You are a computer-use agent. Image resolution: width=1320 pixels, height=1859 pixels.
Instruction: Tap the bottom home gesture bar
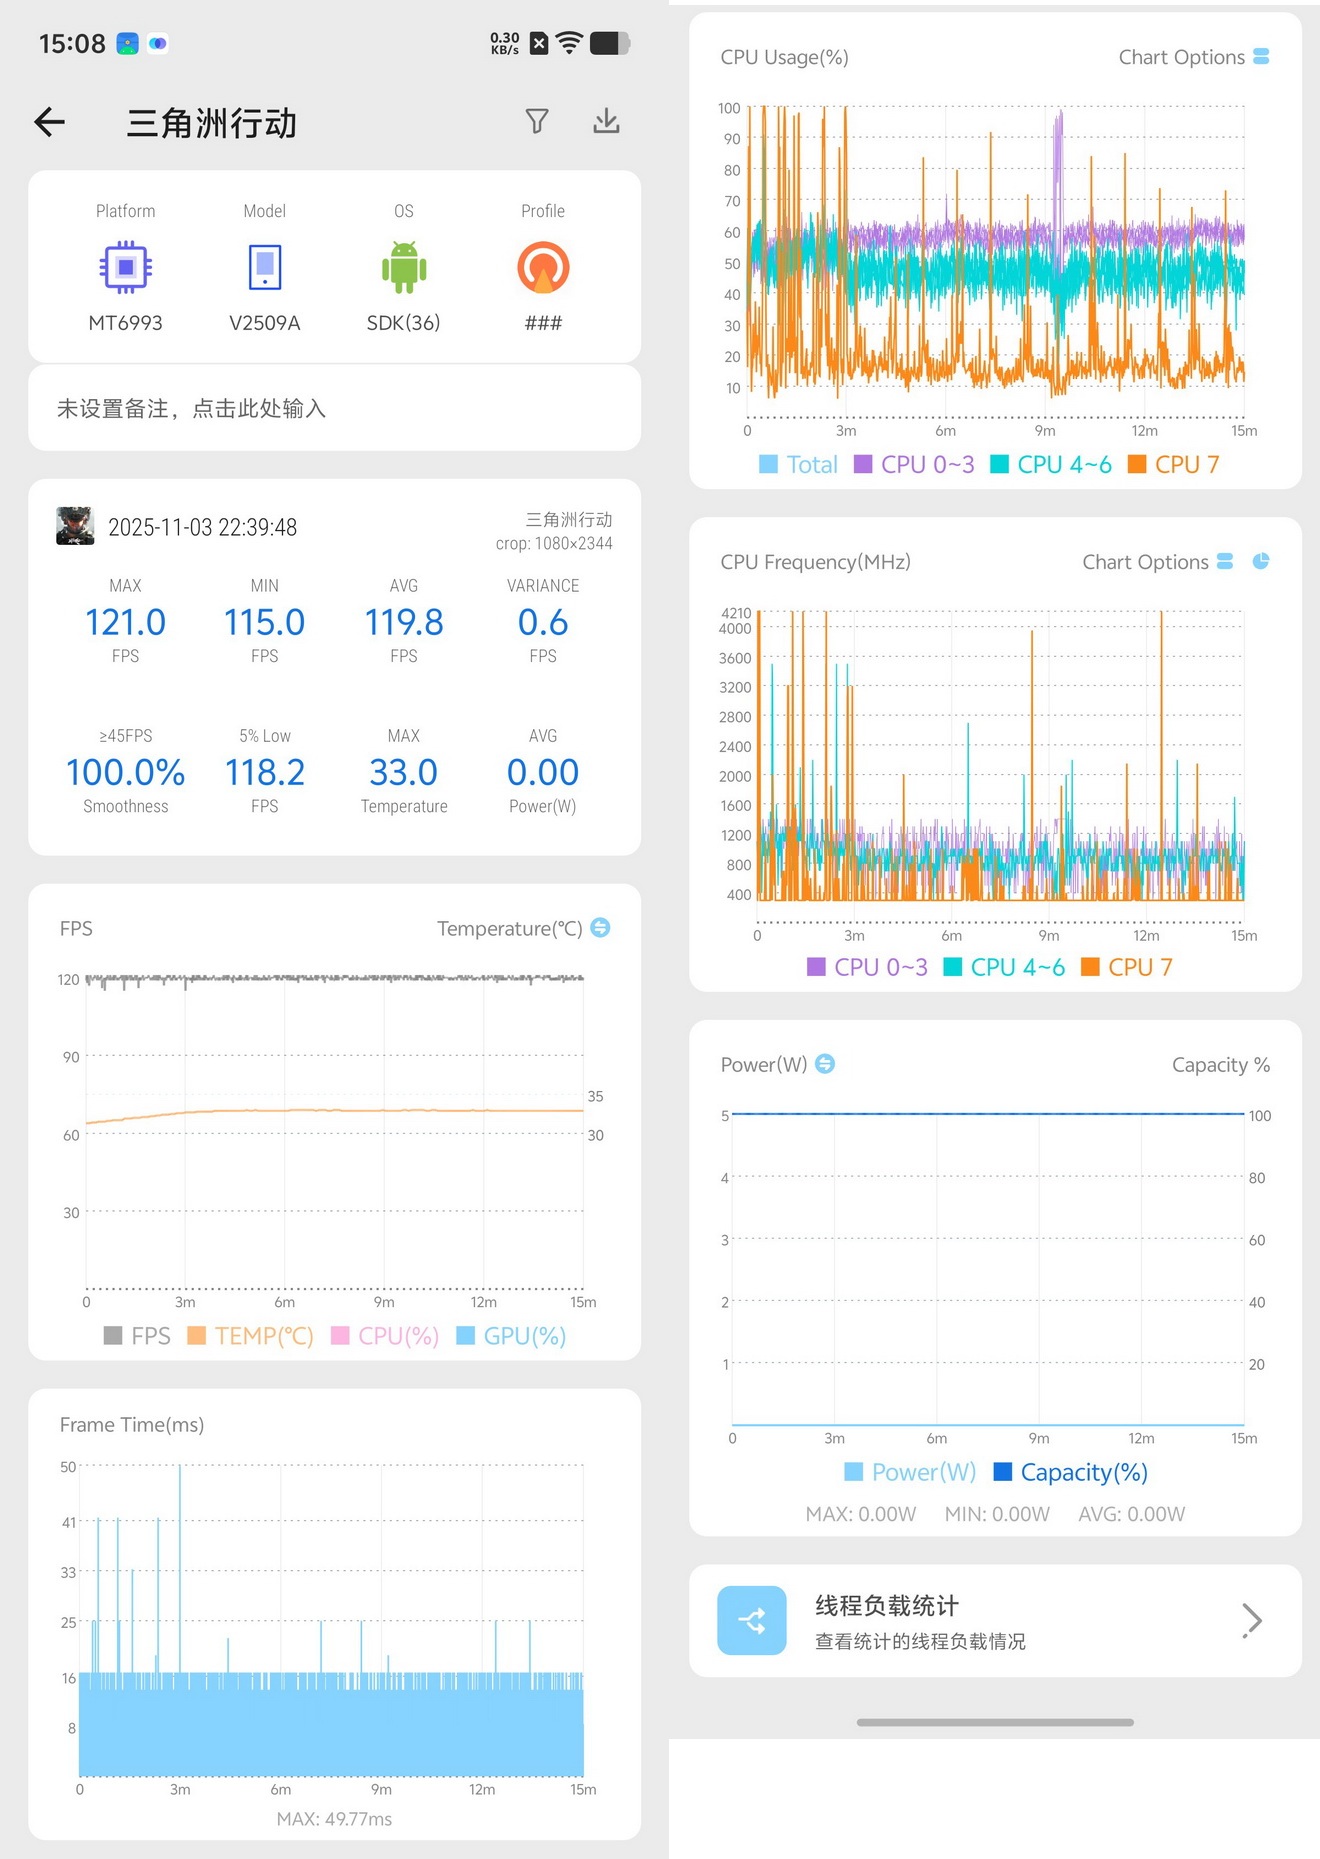(x=995, y=1722)
